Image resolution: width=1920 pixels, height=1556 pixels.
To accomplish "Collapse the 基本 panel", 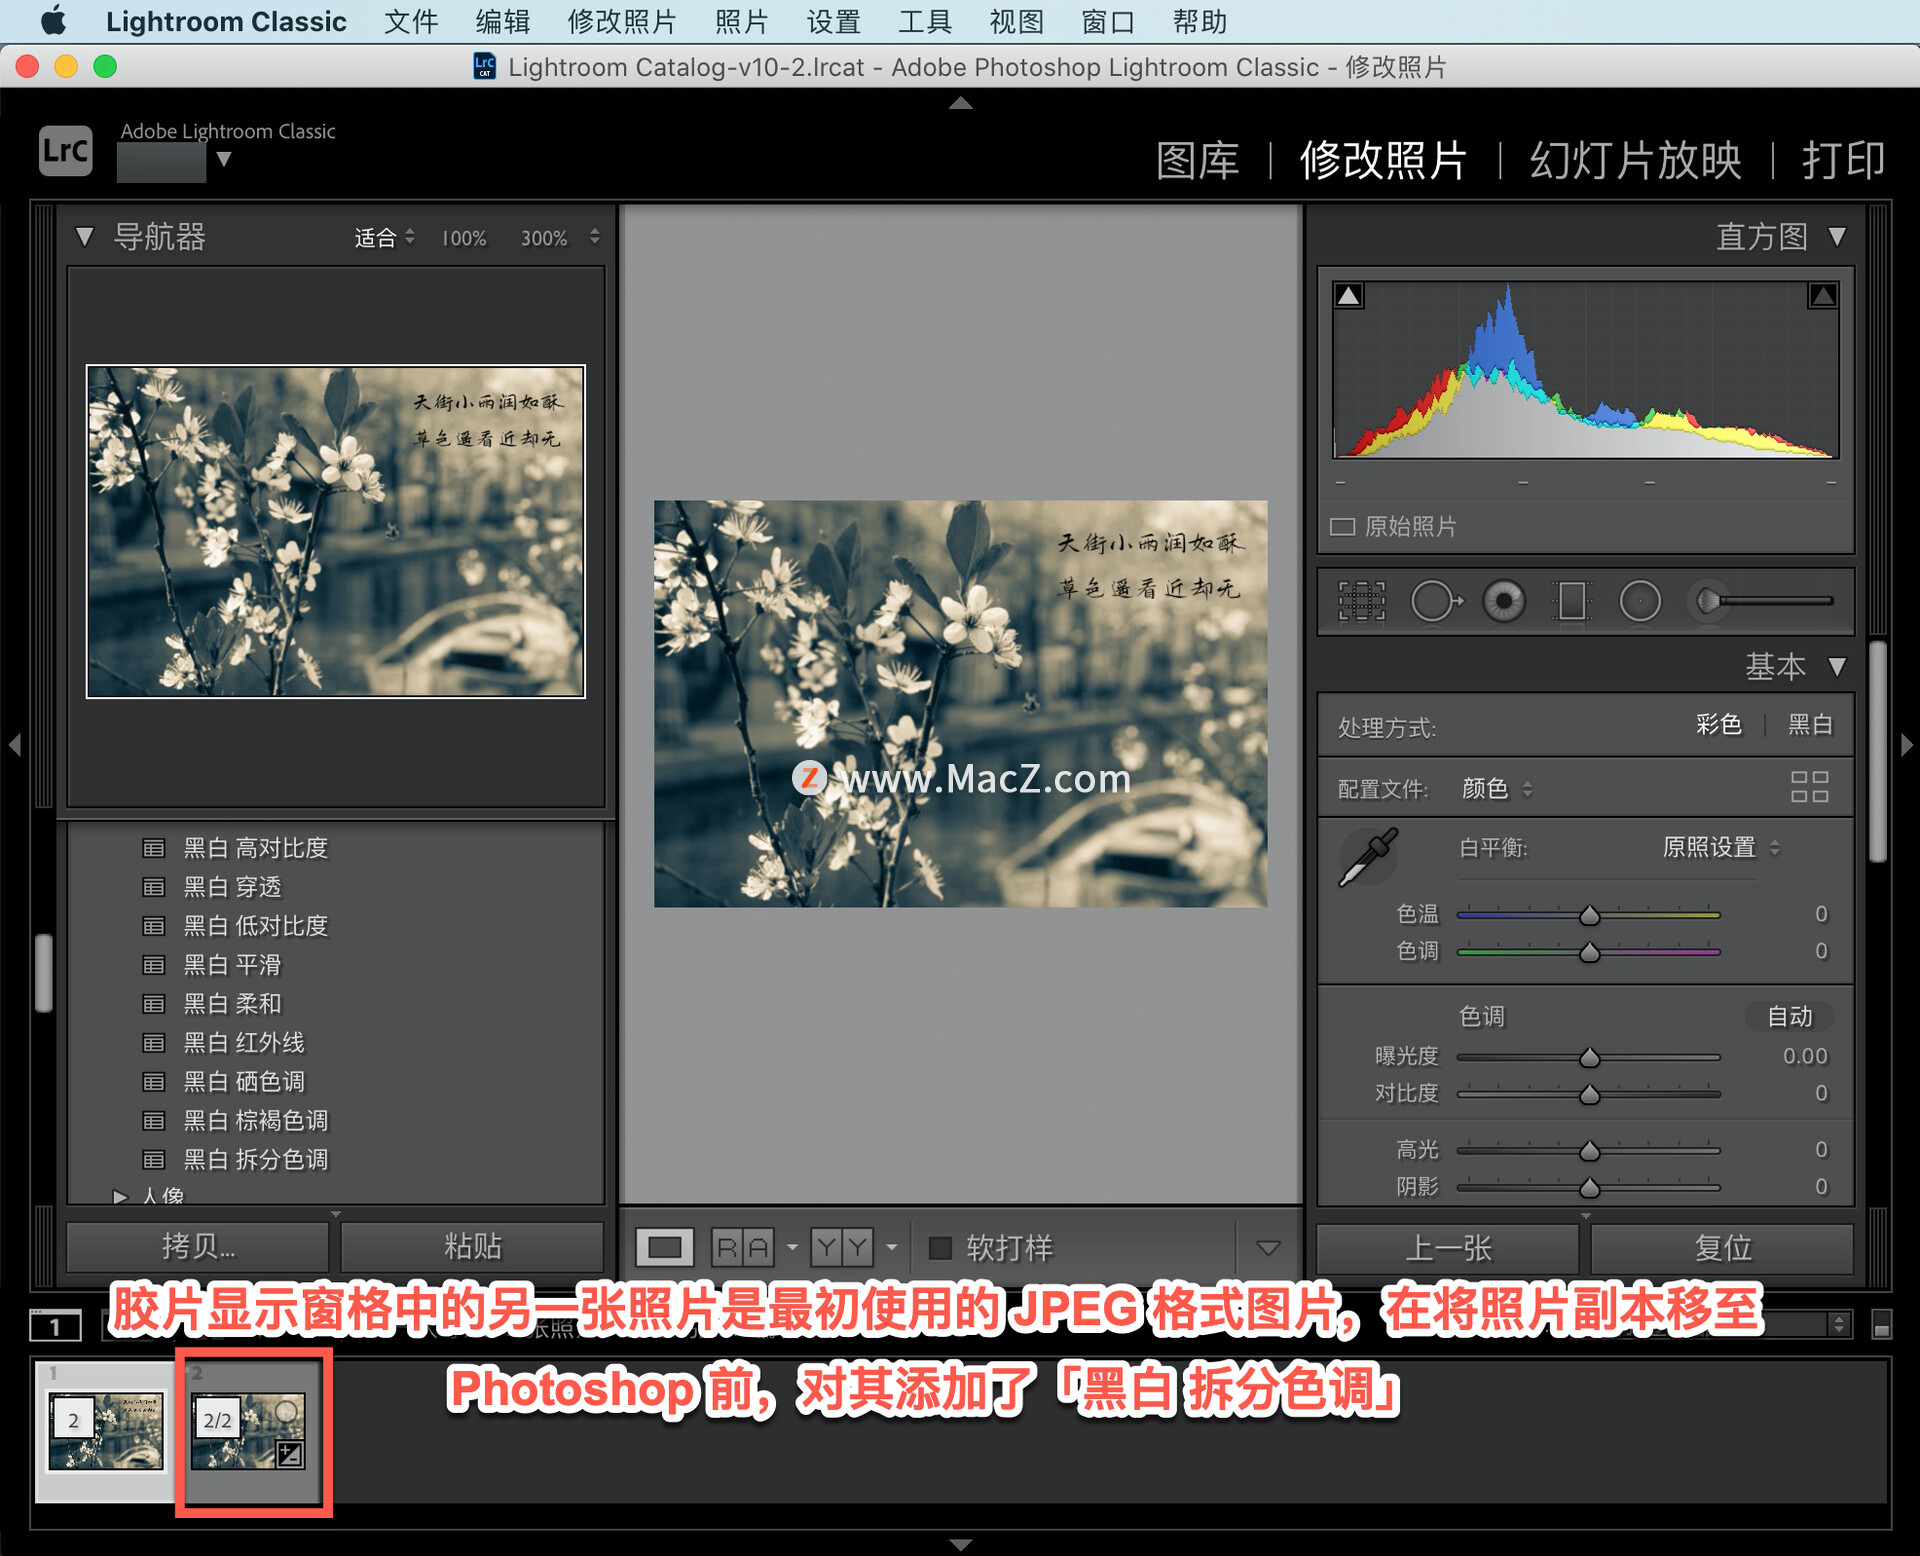I will (1837, 667).
